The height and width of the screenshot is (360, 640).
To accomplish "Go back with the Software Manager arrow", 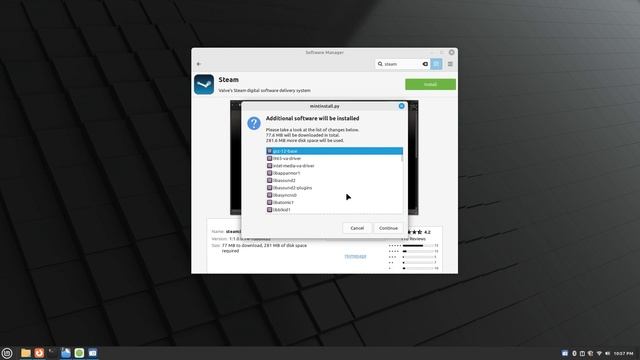I will tap(199, 64).
